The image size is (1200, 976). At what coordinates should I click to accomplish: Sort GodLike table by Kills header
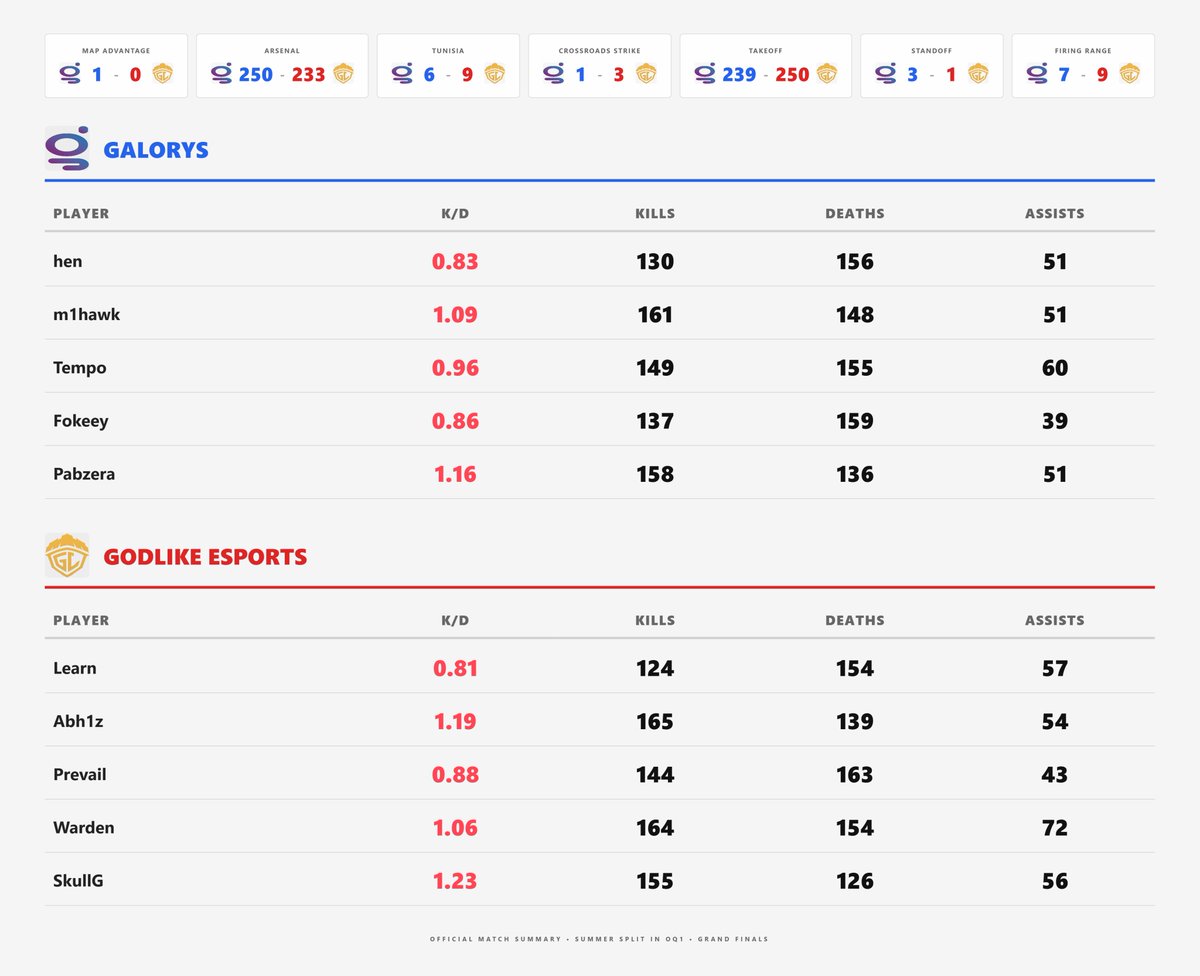click(655, 620)
